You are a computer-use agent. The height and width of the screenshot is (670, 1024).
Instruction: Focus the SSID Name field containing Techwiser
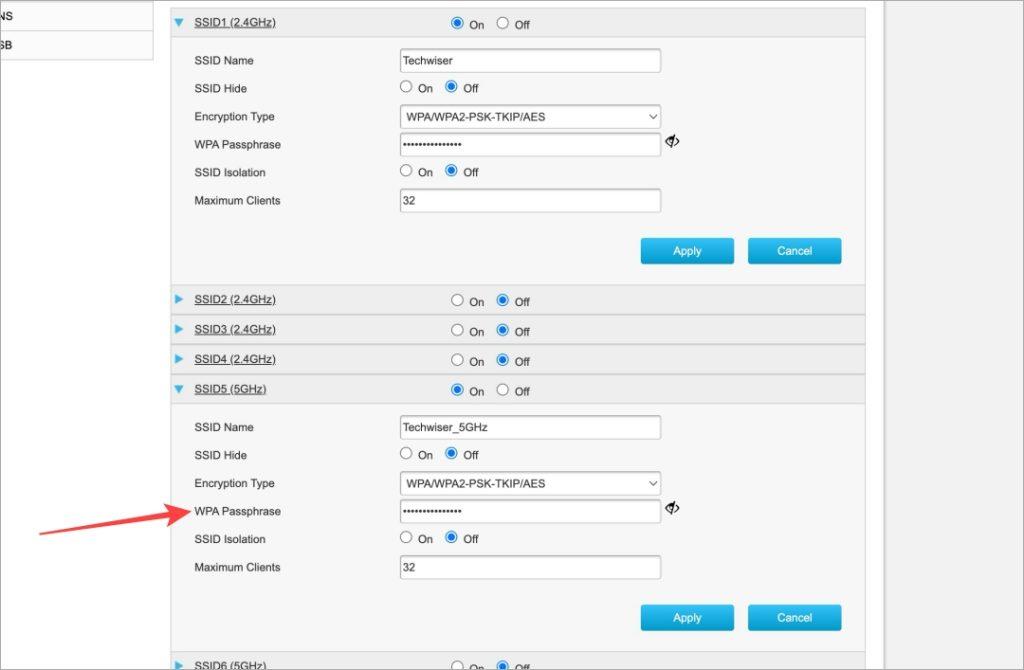tap(530, 61)
